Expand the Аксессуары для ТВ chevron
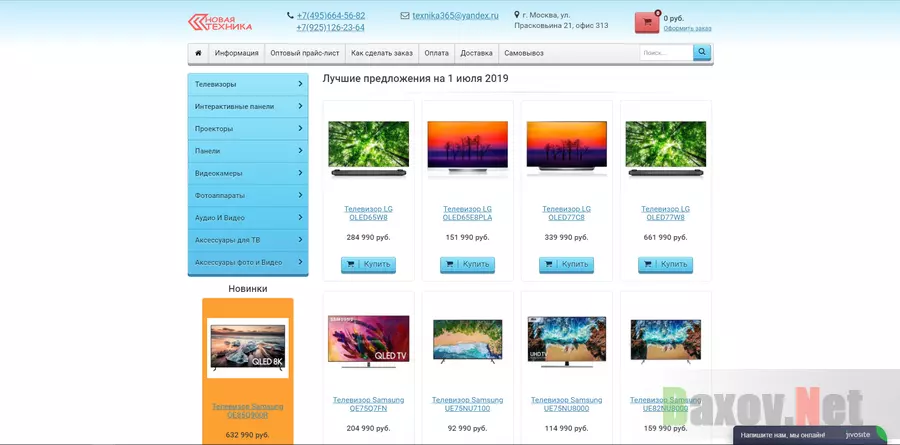Viewport: 900px width, 445px height. (x=300, y=239)
